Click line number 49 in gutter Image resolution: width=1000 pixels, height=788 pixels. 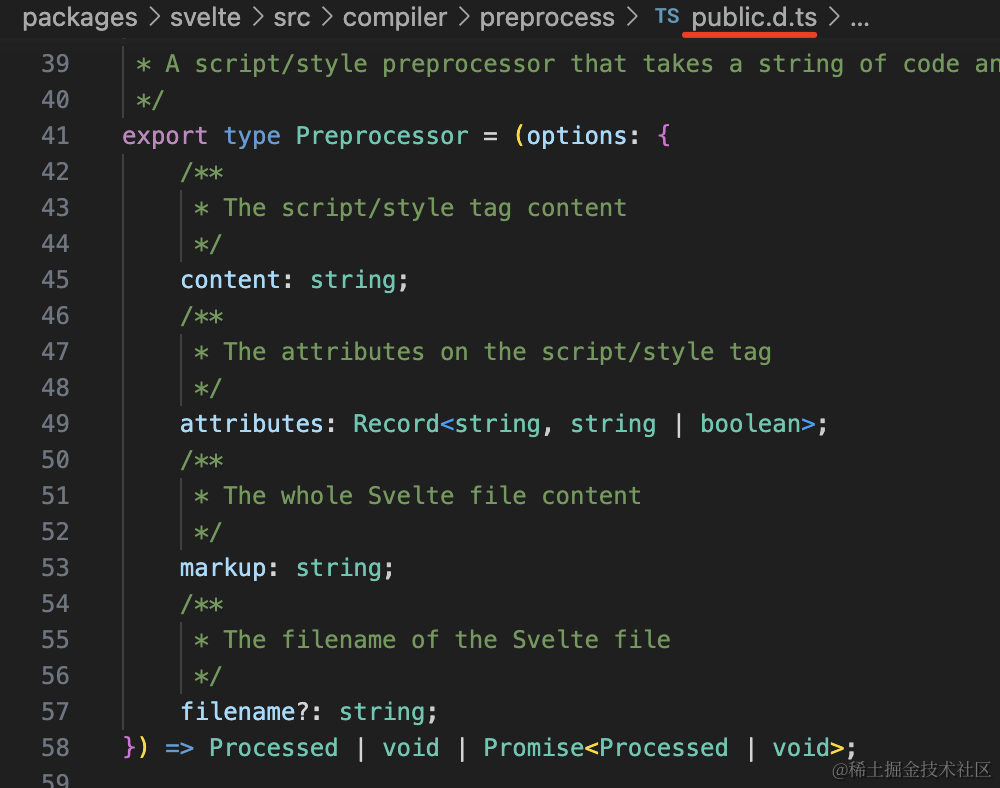click(55, 424)
